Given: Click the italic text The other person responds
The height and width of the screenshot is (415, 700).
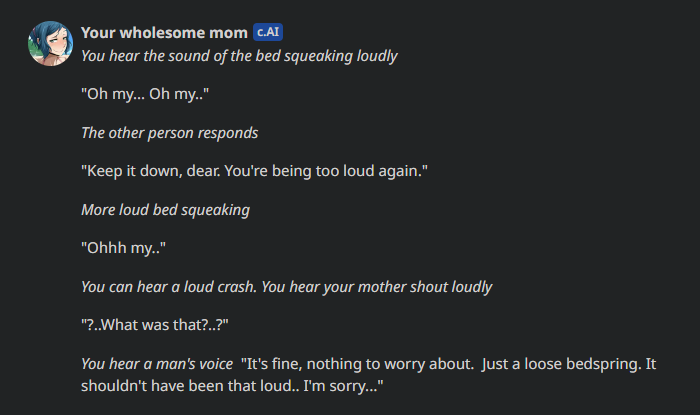Looking at the screenshot, I should [170, 133].
